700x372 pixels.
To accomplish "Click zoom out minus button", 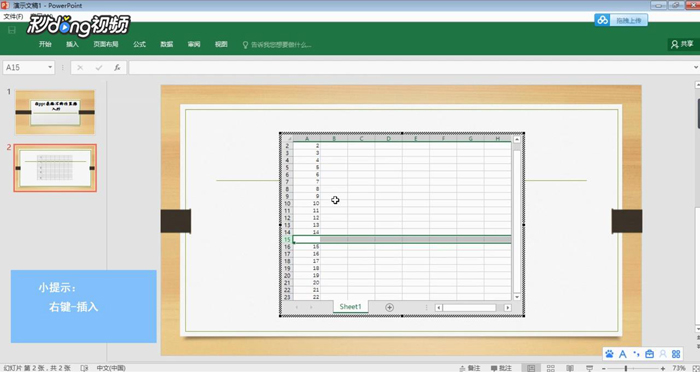I will tap(603, 368).
